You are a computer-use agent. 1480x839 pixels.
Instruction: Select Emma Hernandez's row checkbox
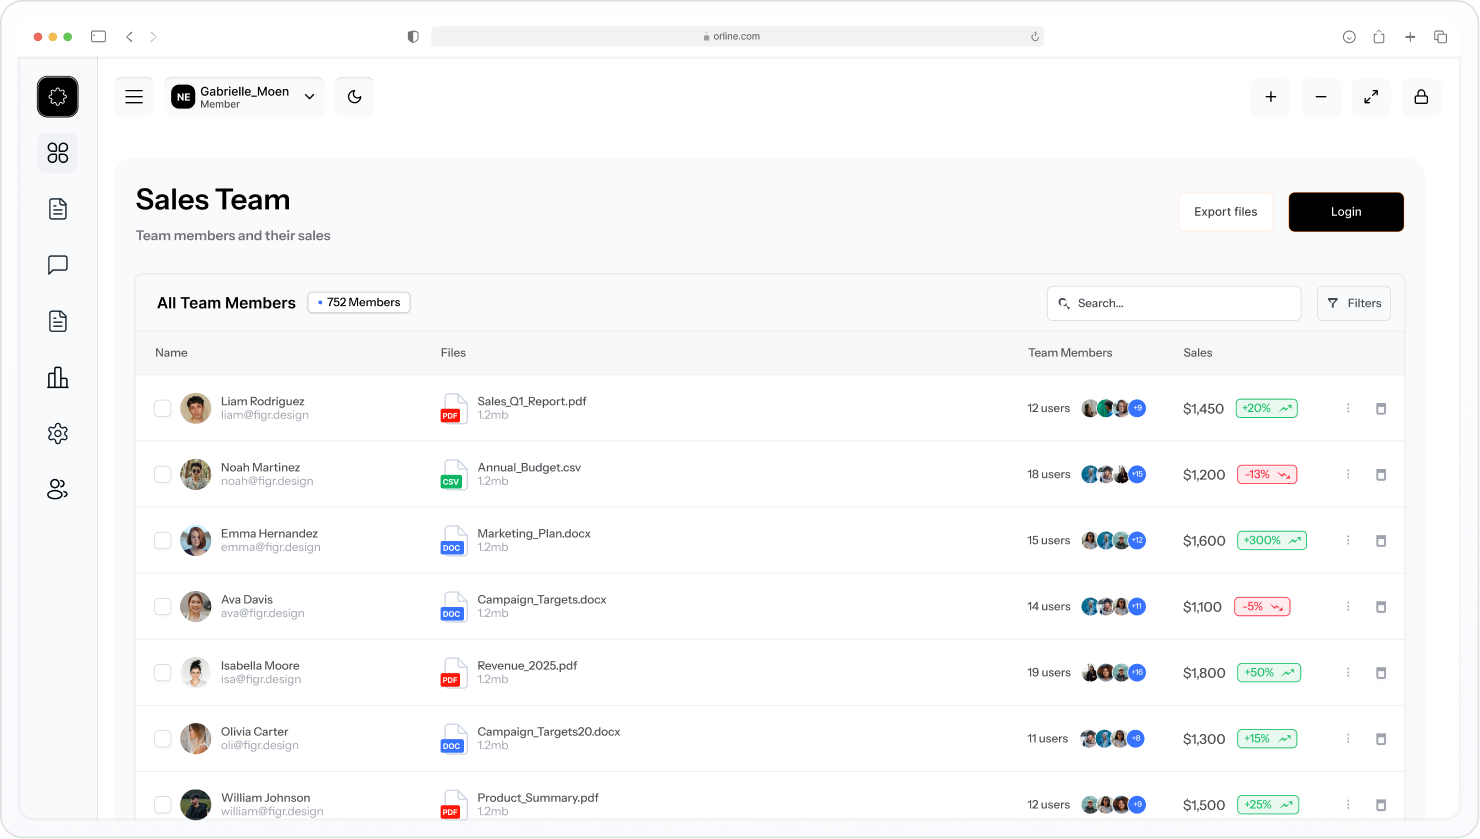162,540
